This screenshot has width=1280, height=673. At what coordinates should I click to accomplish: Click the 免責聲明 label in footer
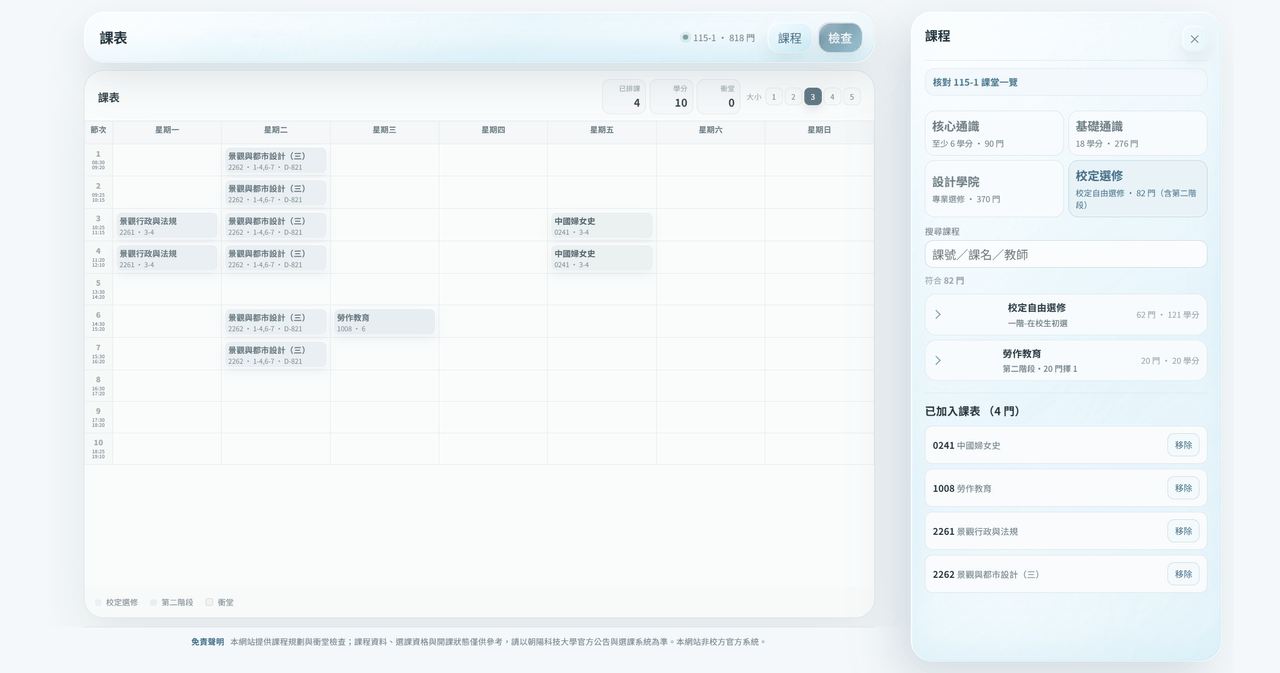[208, 642]
